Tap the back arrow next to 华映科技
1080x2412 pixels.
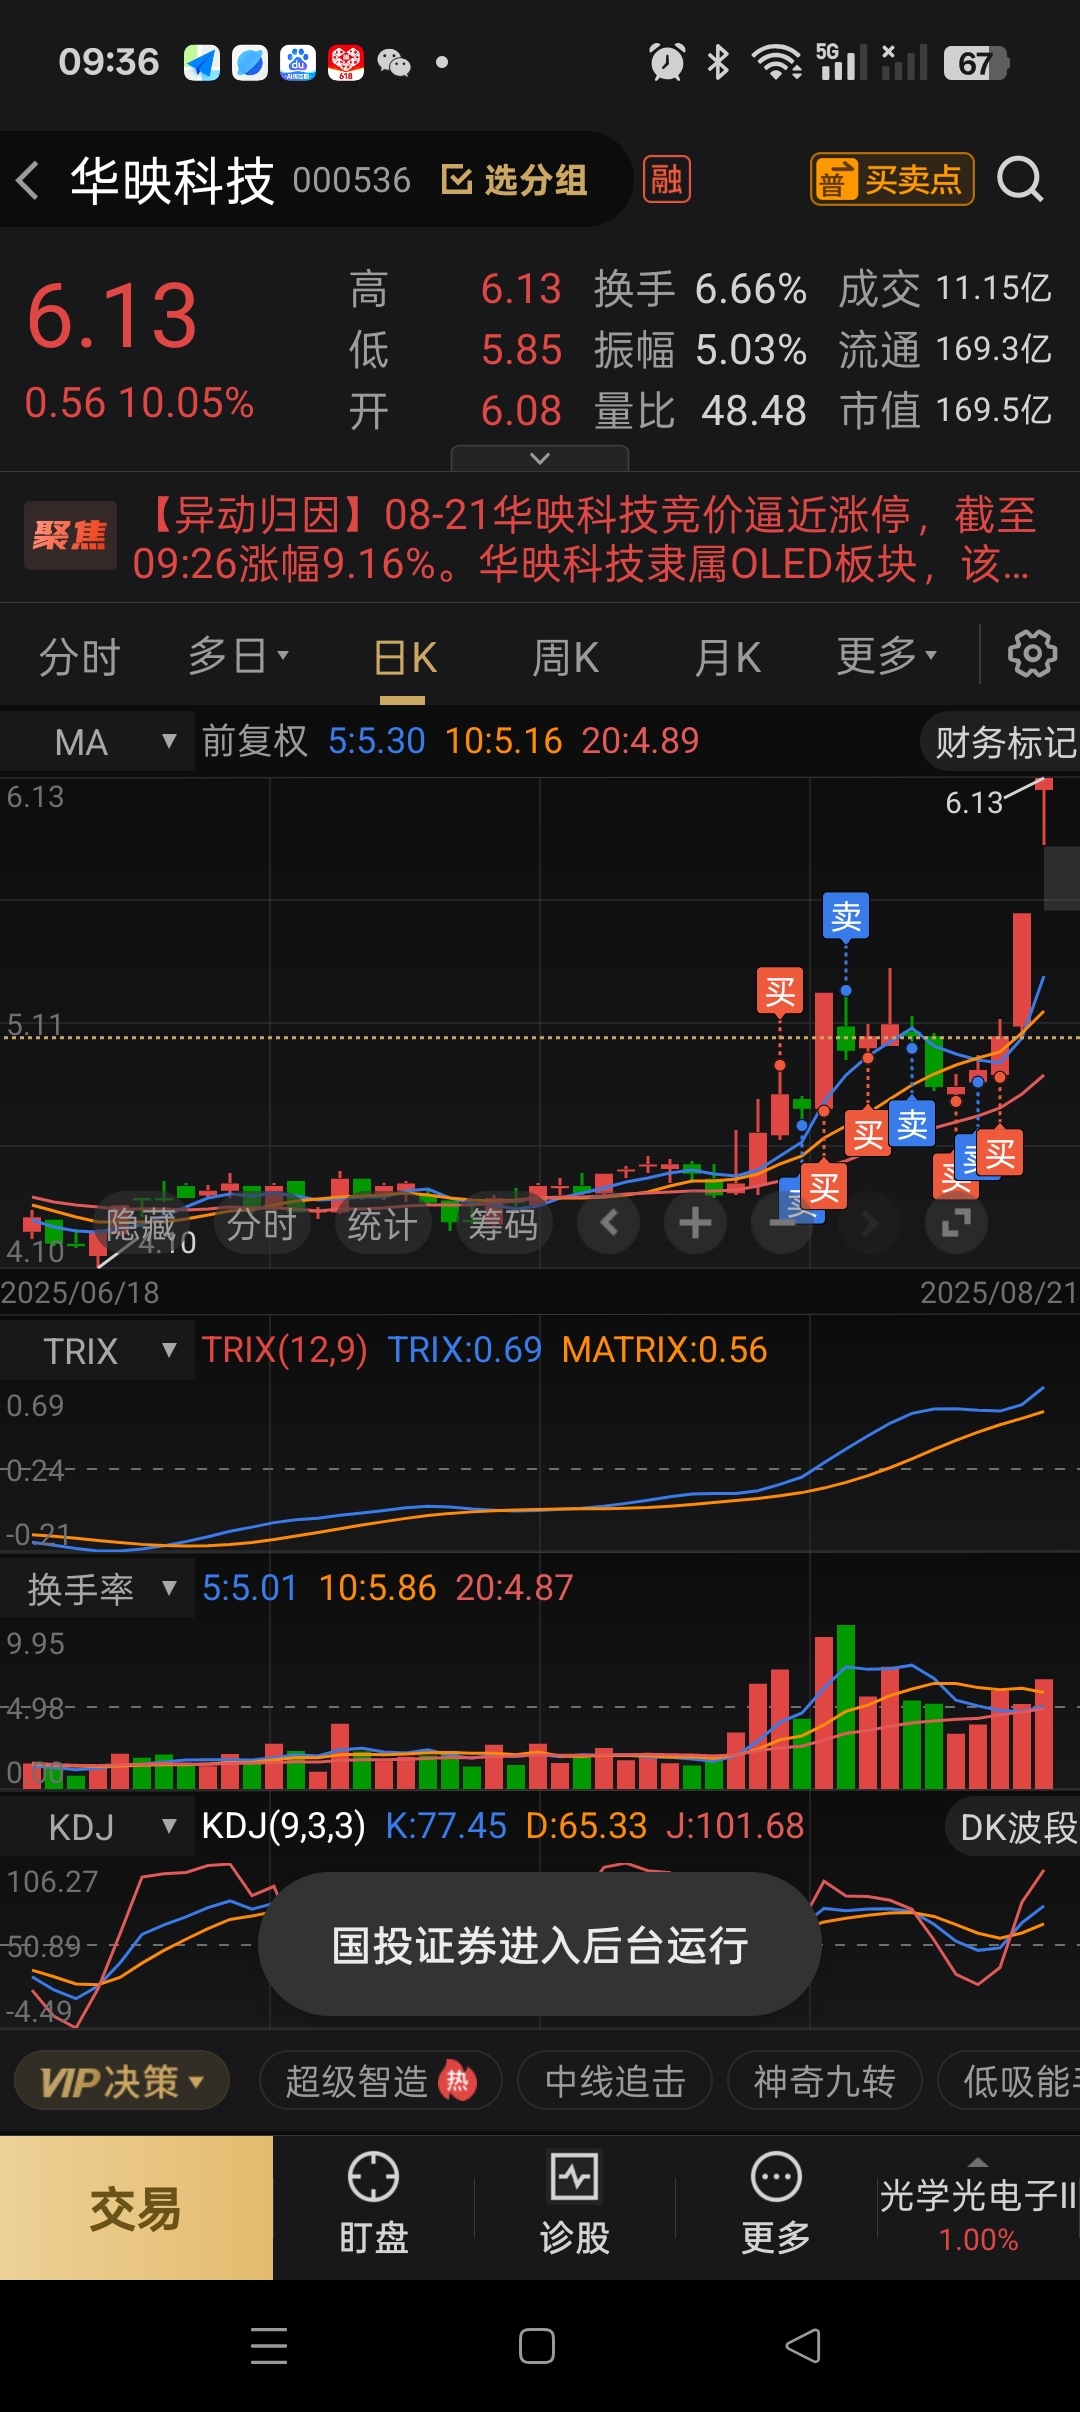28,181
